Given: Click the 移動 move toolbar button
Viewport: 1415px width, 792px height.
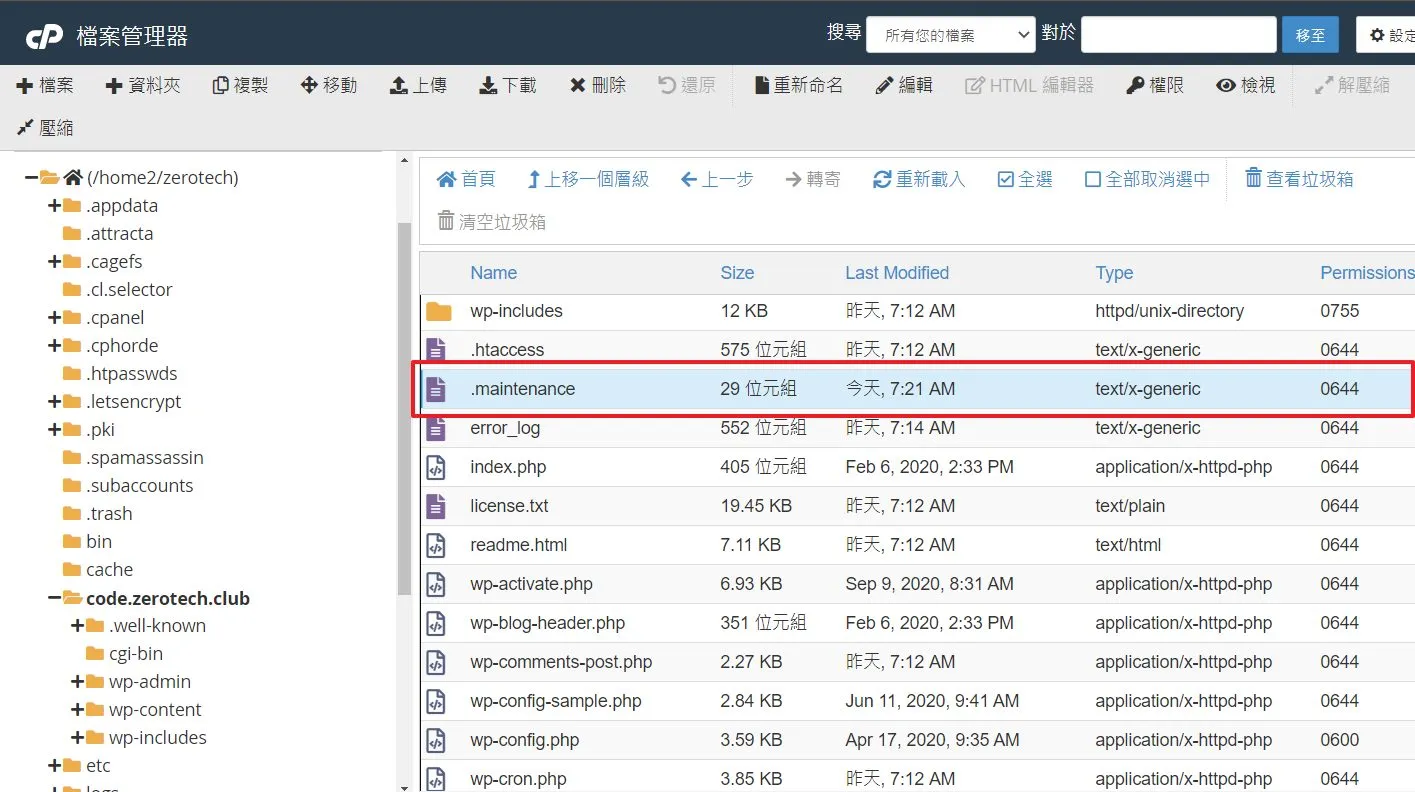Looking at the screenshot, I should point(329,86).
